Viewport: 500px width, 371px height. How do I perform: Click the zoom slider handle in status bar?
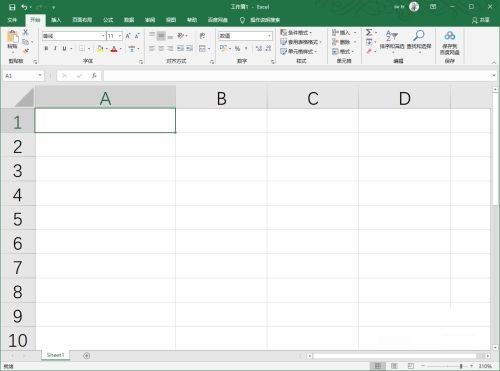(x=461, y=366)
